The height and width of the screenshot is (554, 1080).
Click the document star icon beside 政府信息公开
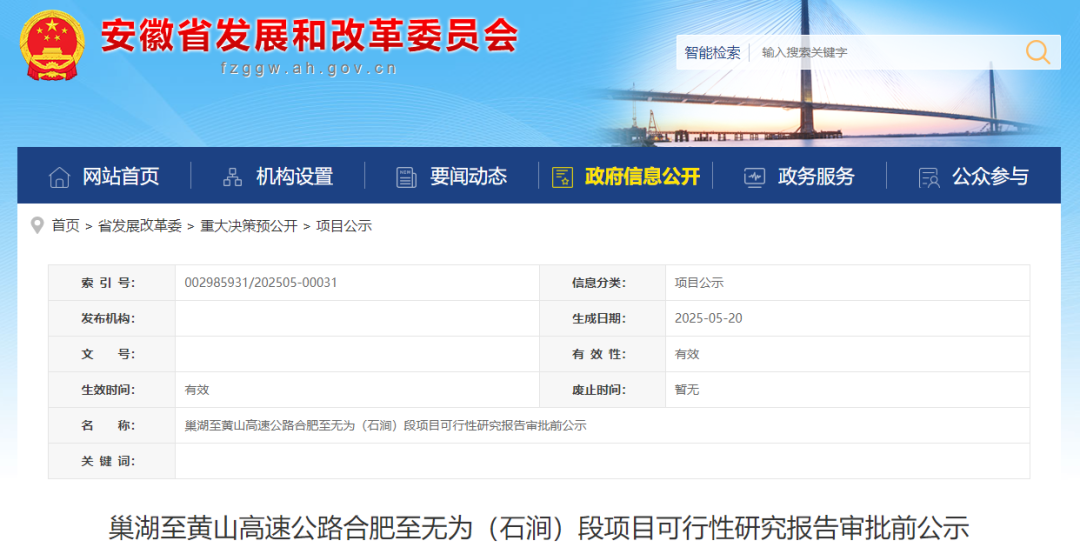click(562, 178)
